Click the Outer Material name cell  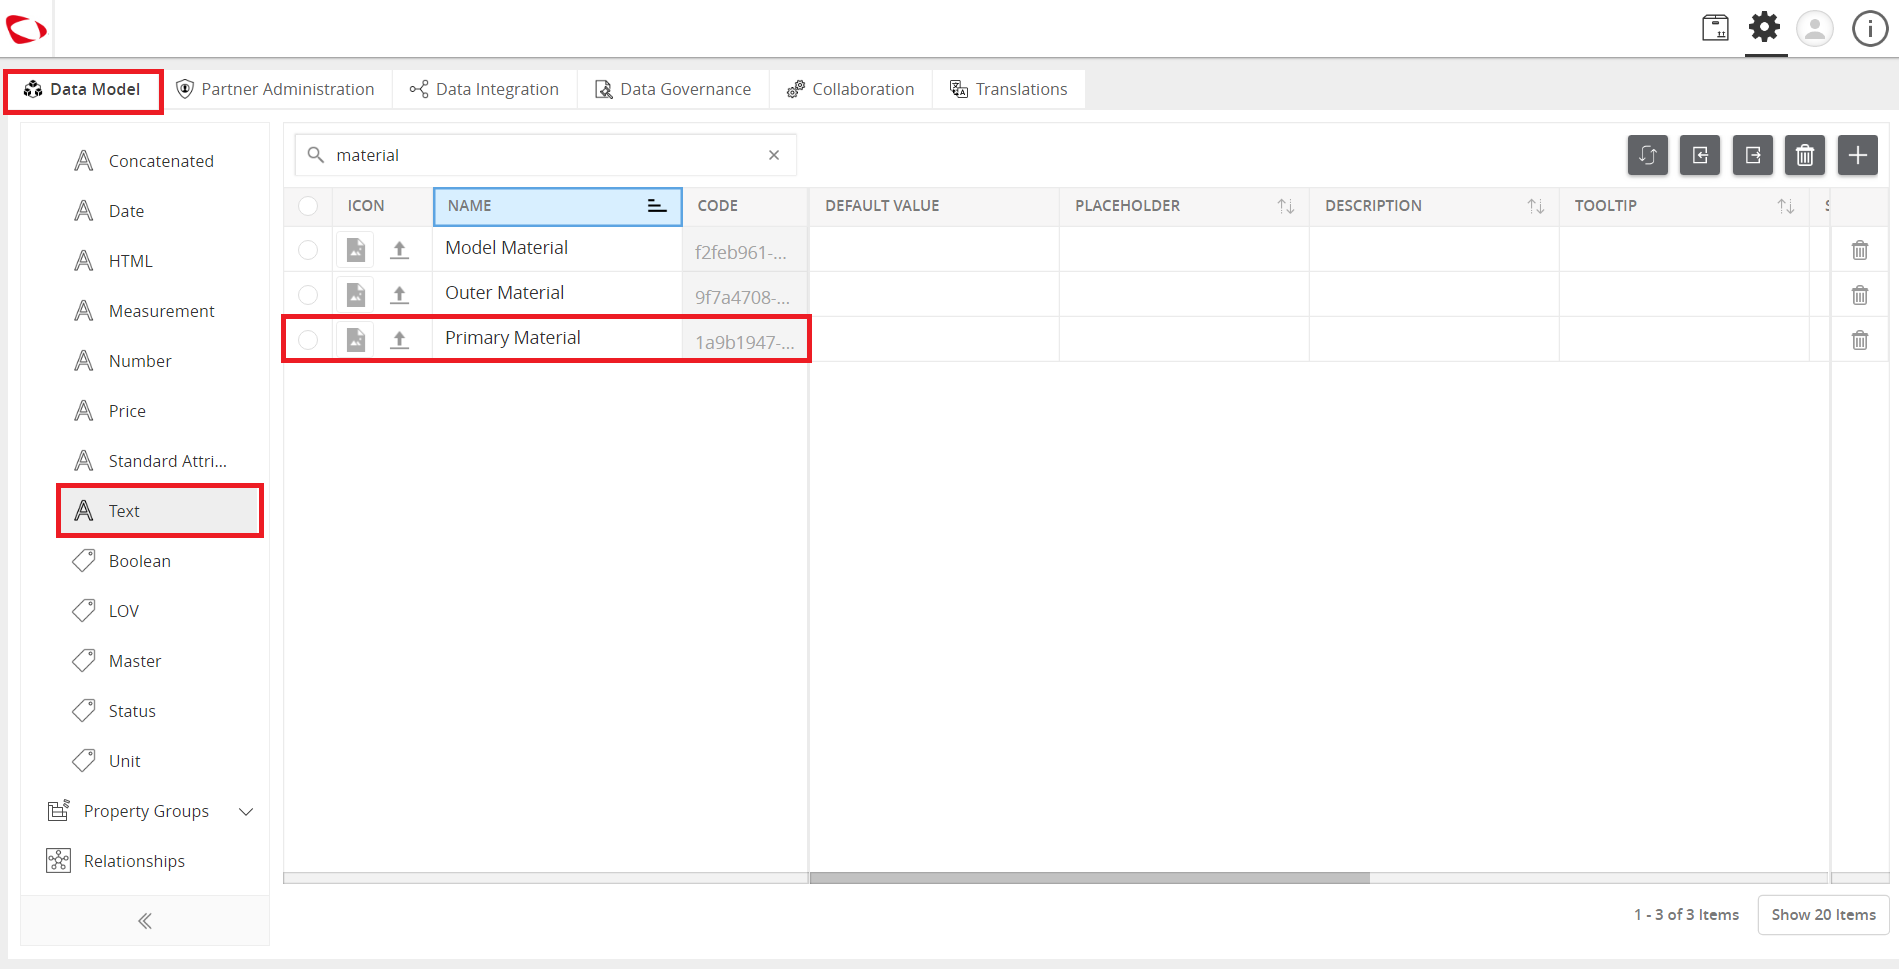coord(557,294)
